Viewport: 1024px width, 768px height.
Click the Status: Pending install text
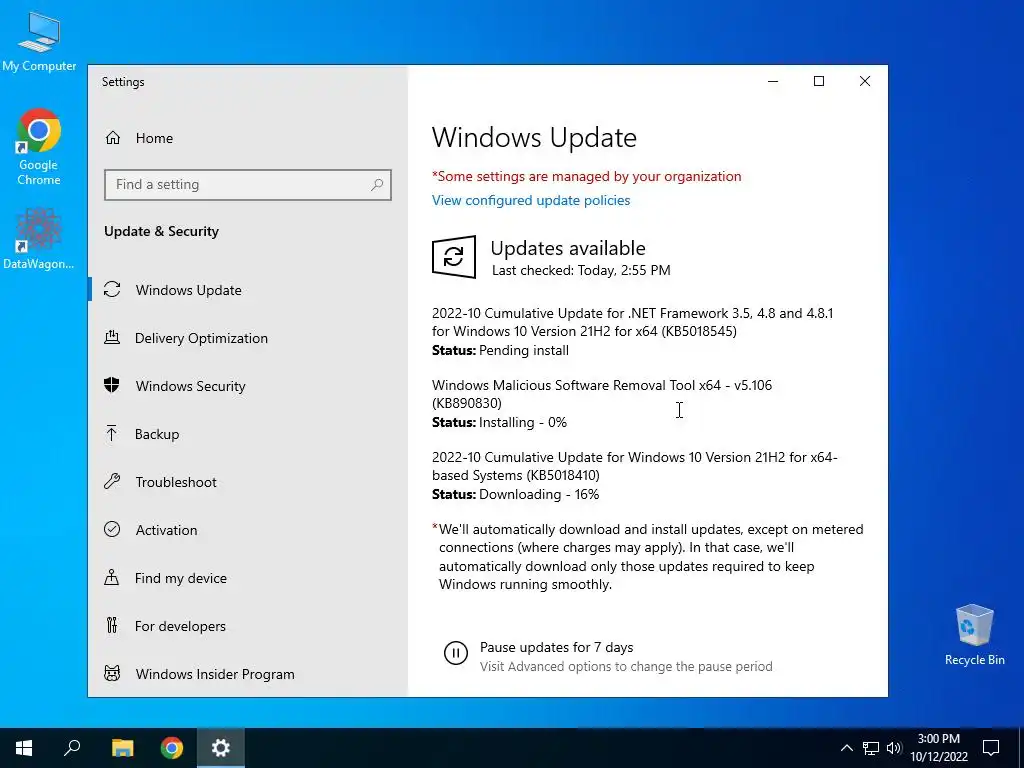click(x=500, y=351)
